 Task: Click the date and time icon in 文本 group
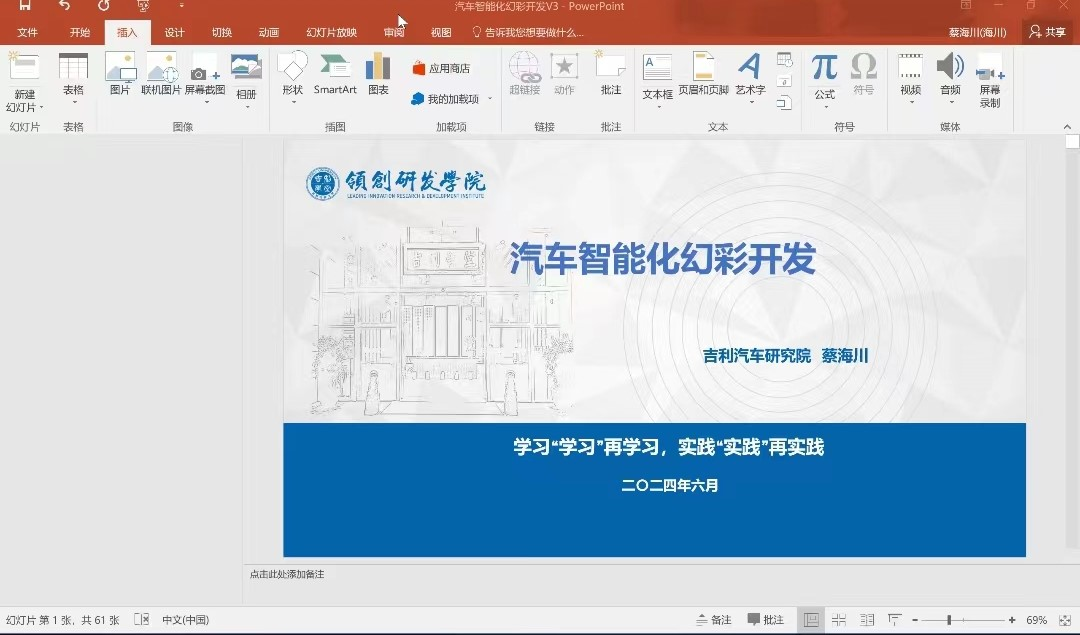click(x=785, y=60)
